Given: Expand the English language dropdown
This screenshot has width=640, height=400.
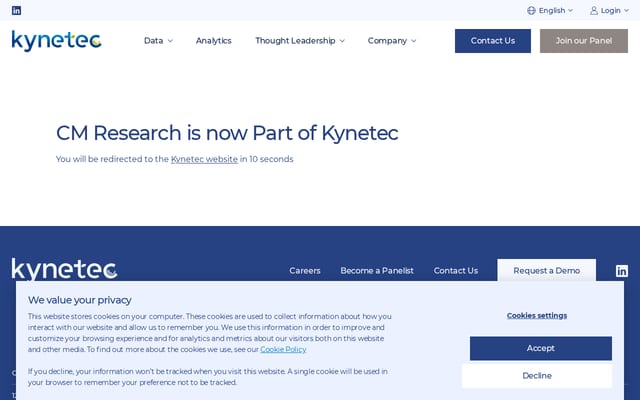Looking at the screenshot, I should [x=550, y=11].
